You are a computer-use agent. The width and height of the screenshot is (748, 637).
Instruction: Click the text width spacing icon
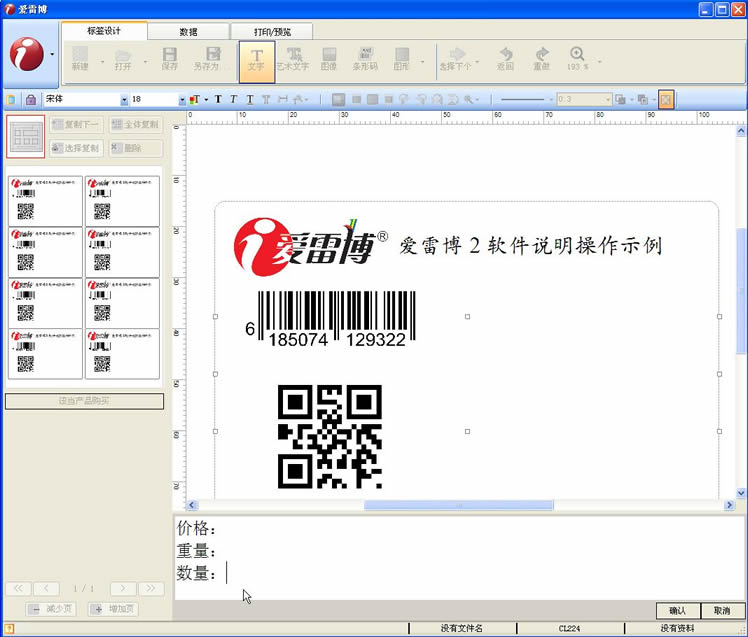283,99
